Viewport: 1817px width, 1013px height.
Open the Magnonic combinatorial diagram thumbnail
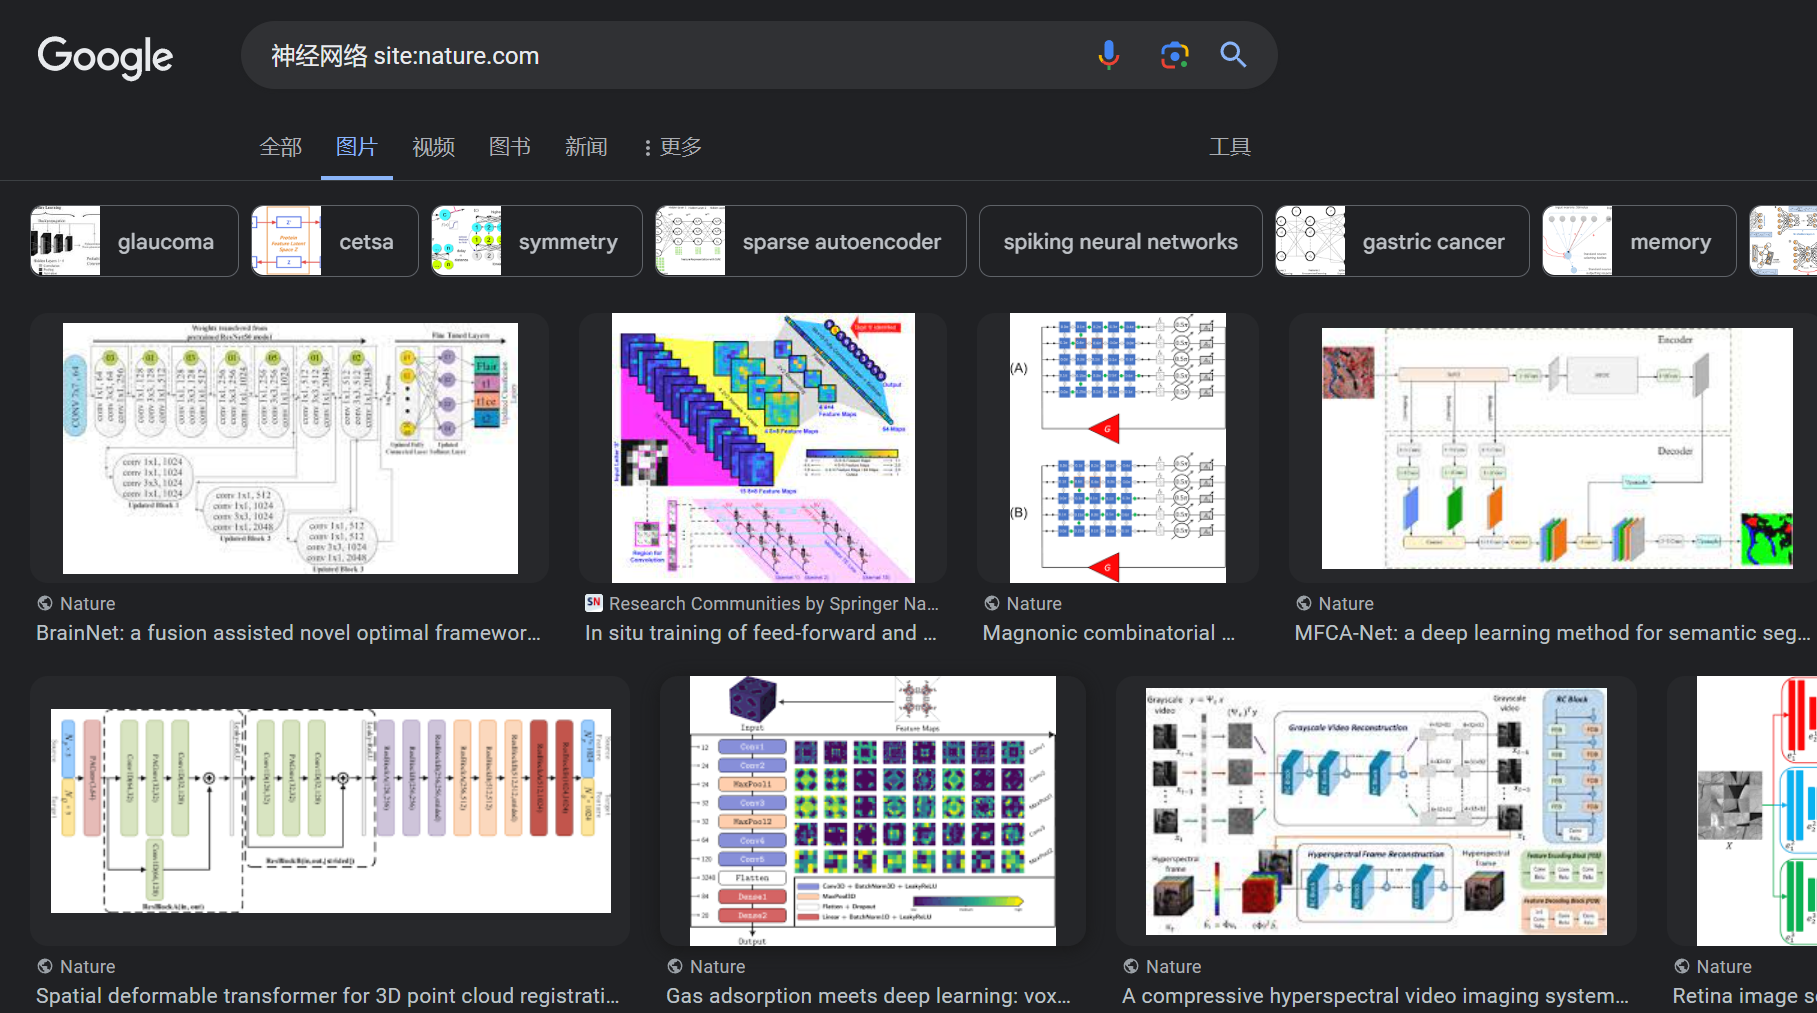(1118, 448)
